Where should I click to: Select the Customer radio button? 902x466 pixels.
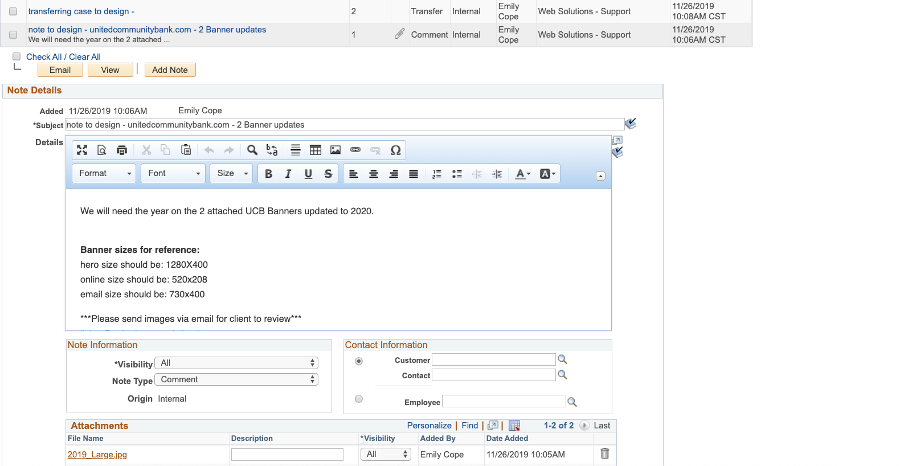(x=359, y=361)
